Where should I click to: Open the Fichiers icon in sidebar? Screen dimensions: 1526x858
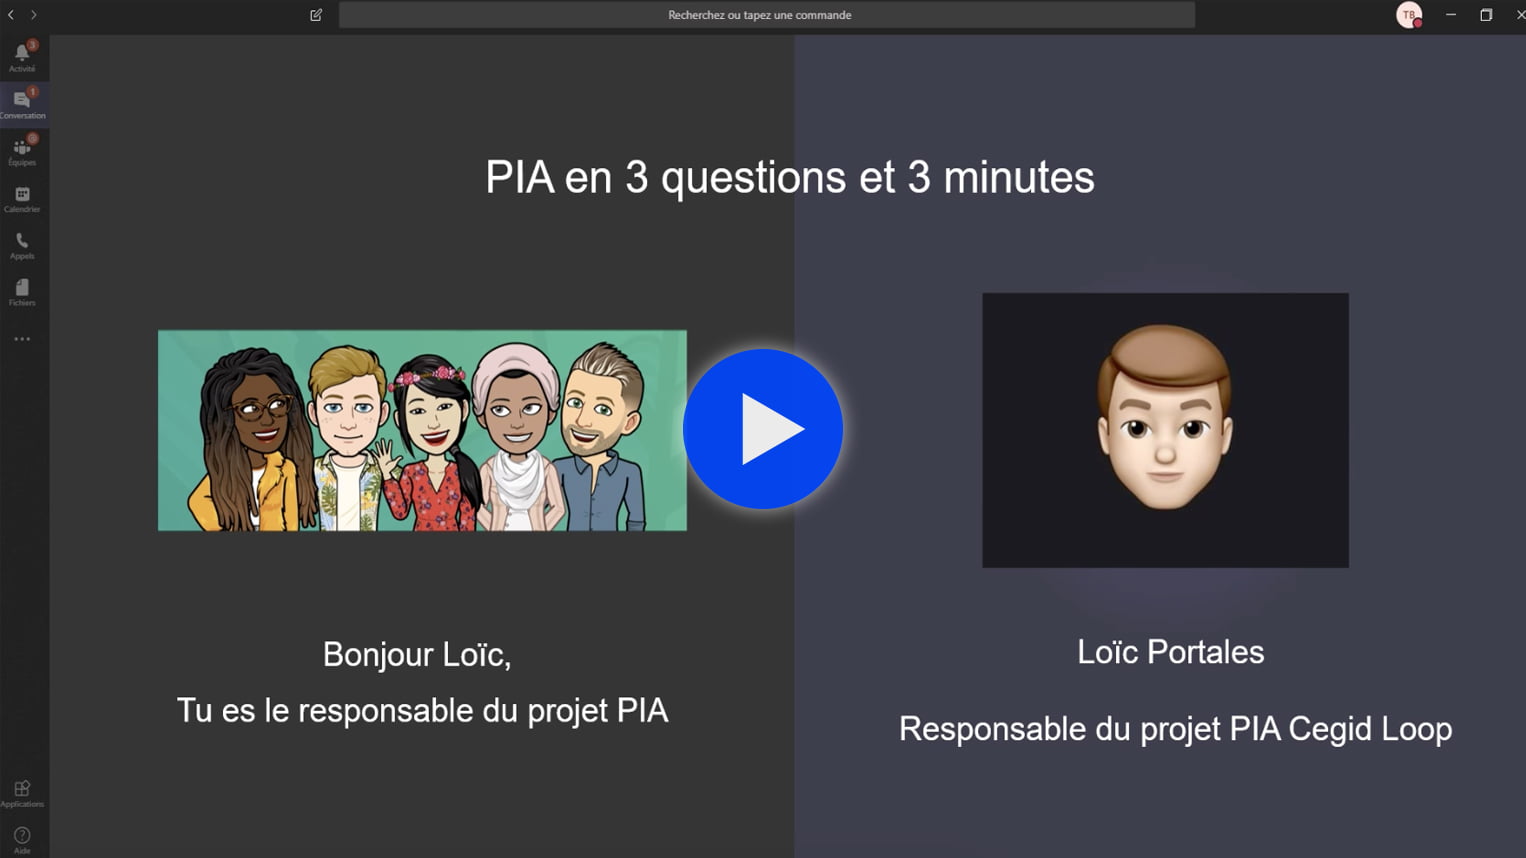(22, 292)
